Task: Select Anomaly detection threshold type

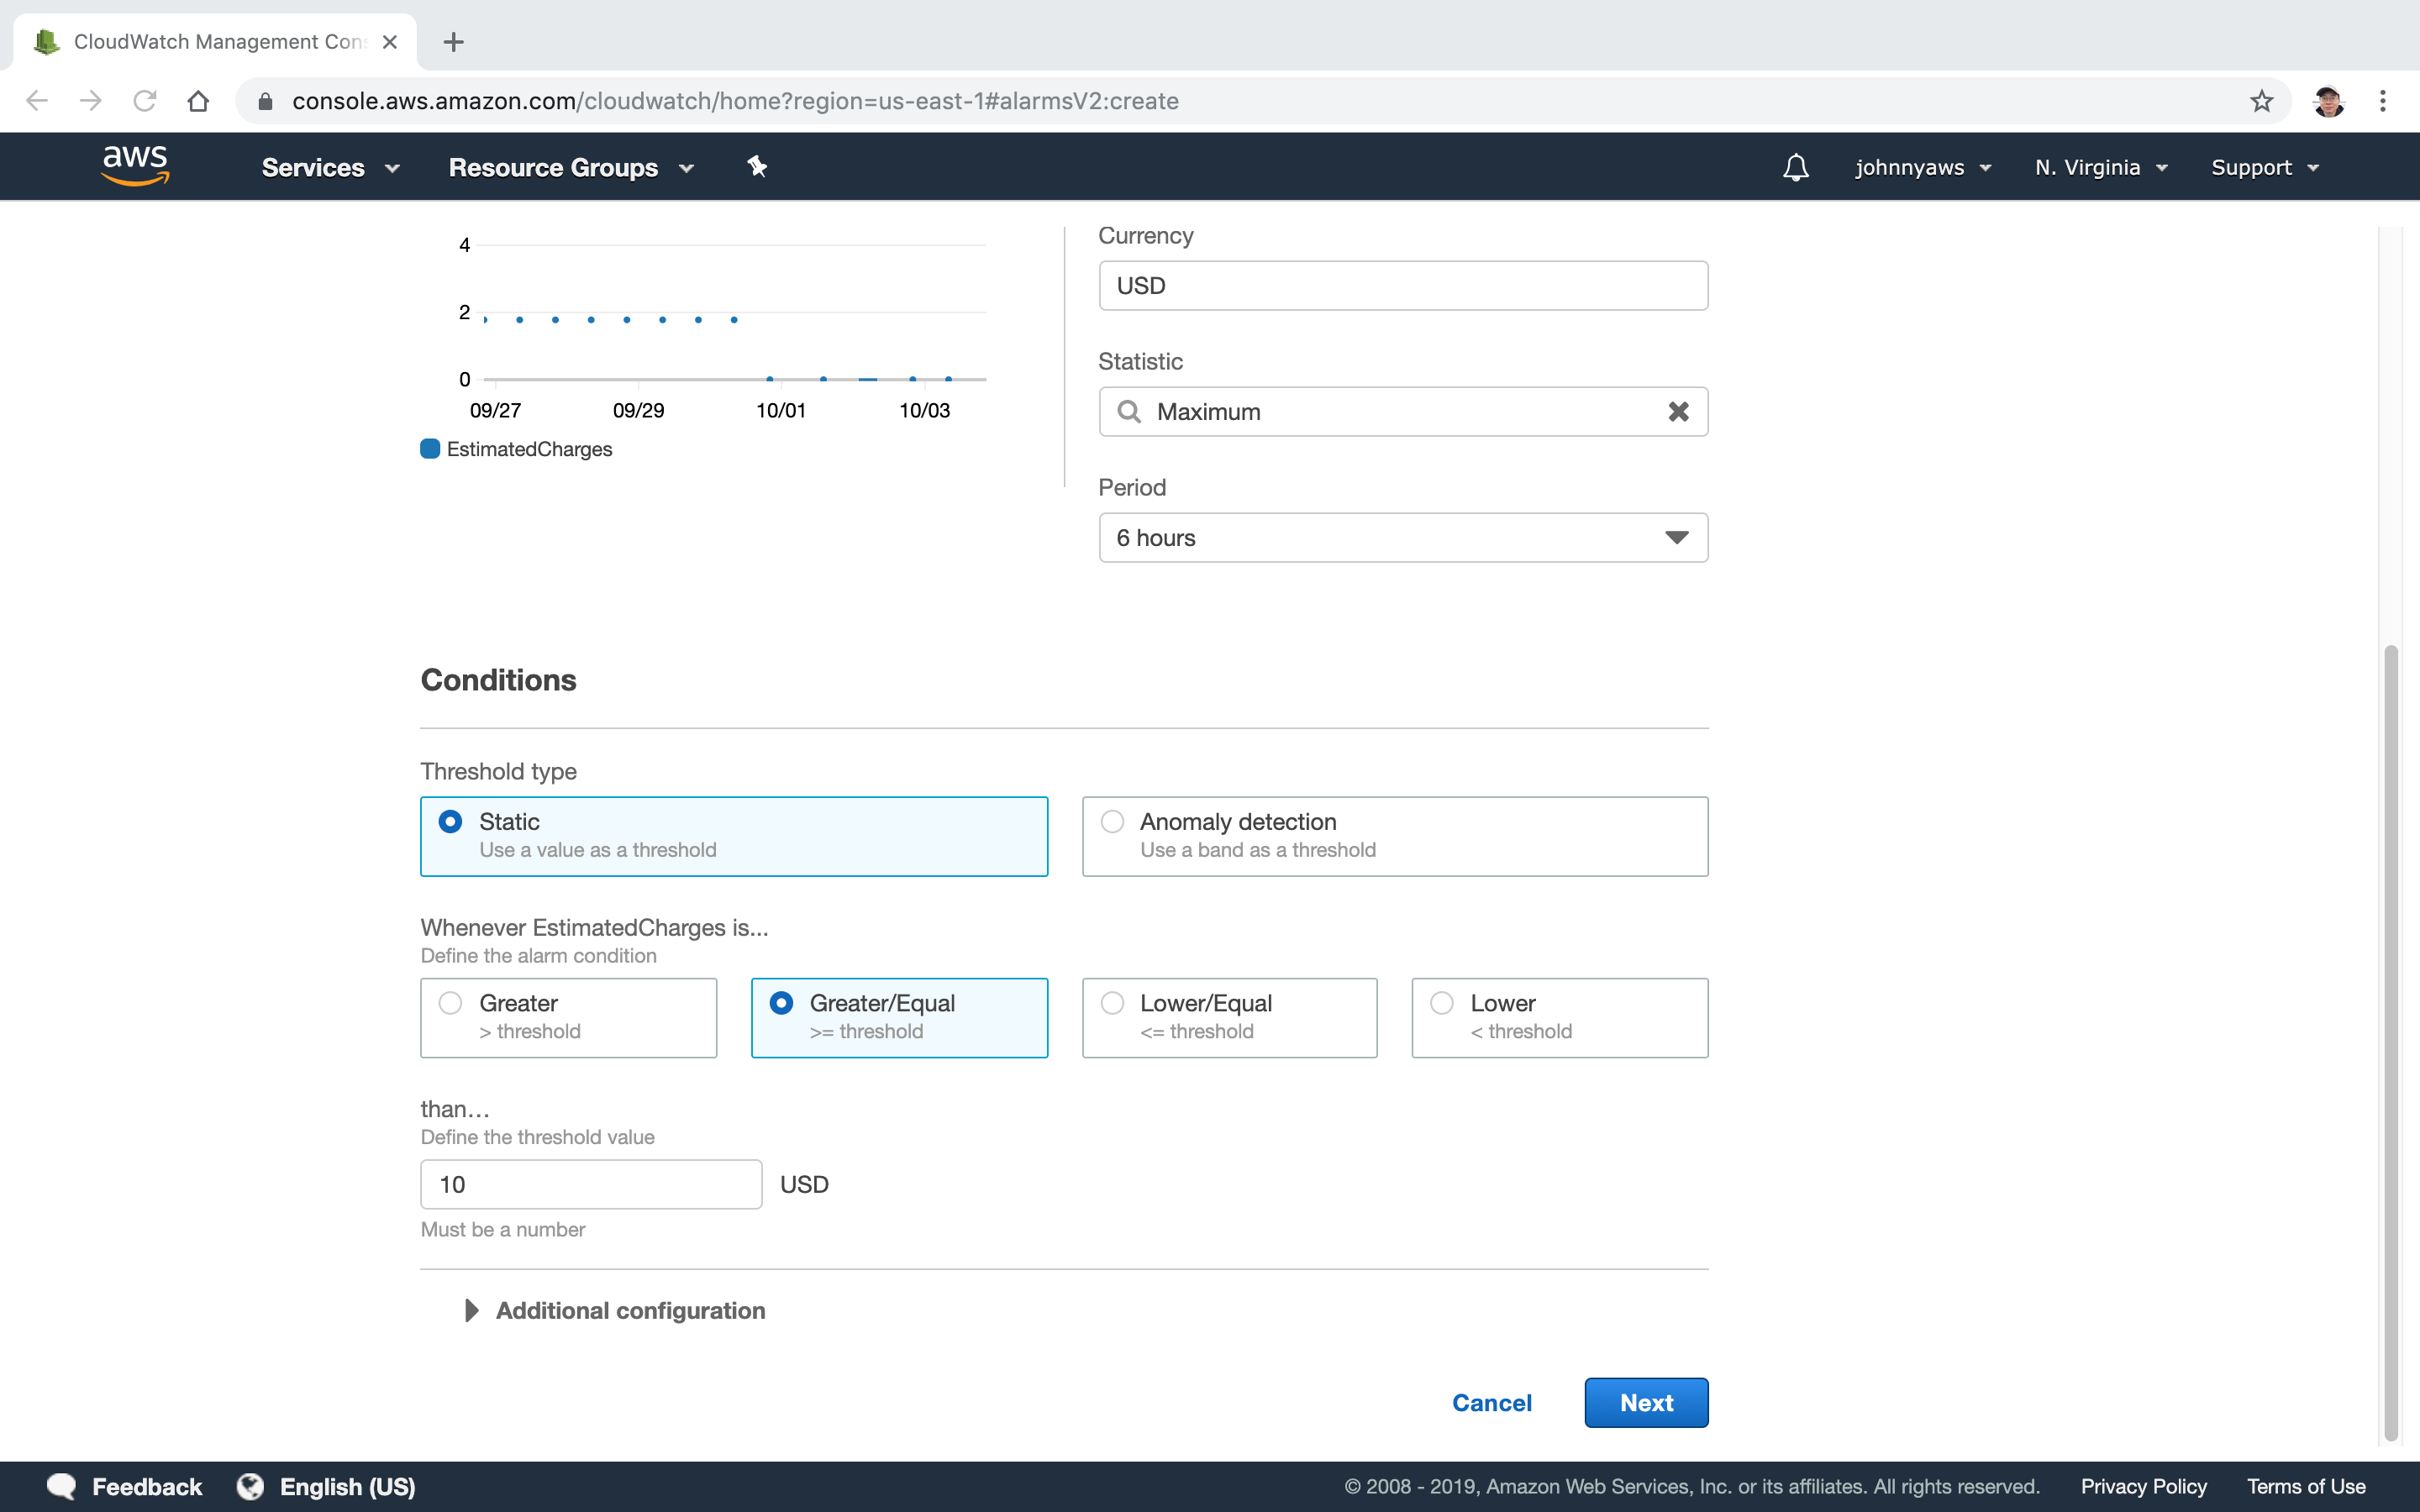Action: 1395,836
